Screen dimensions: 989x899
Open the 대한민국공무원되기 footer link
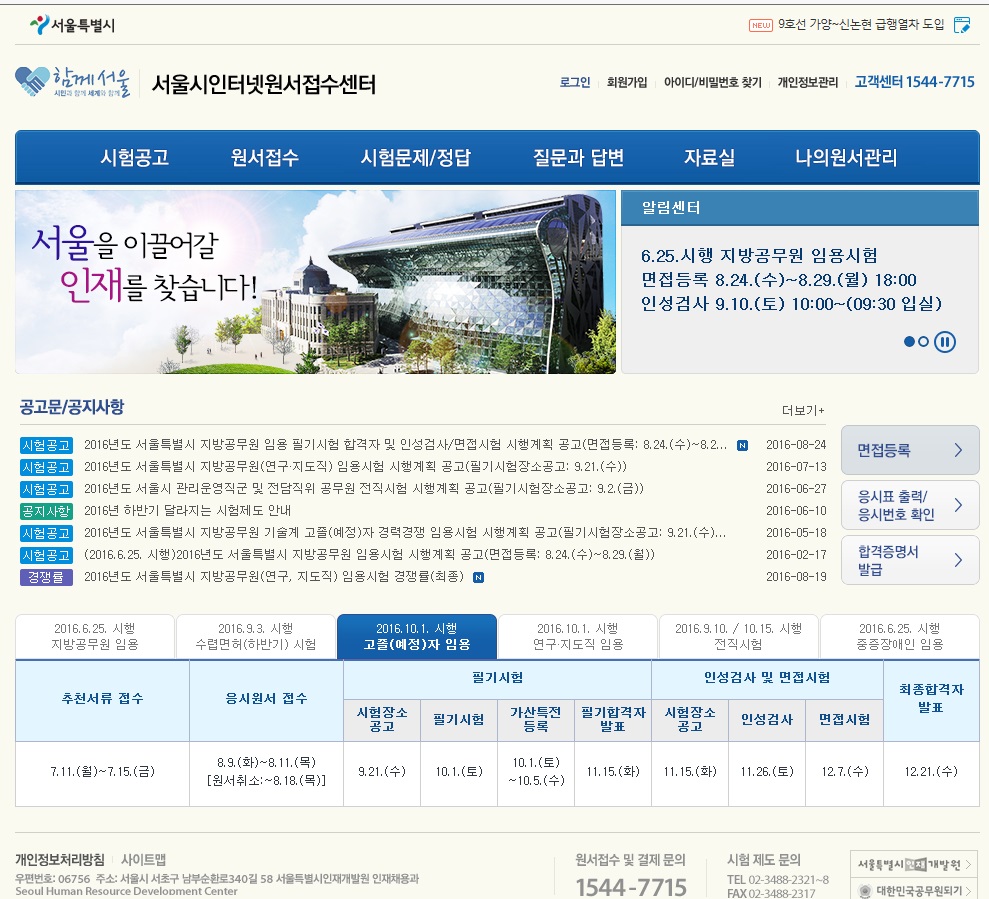914,890
